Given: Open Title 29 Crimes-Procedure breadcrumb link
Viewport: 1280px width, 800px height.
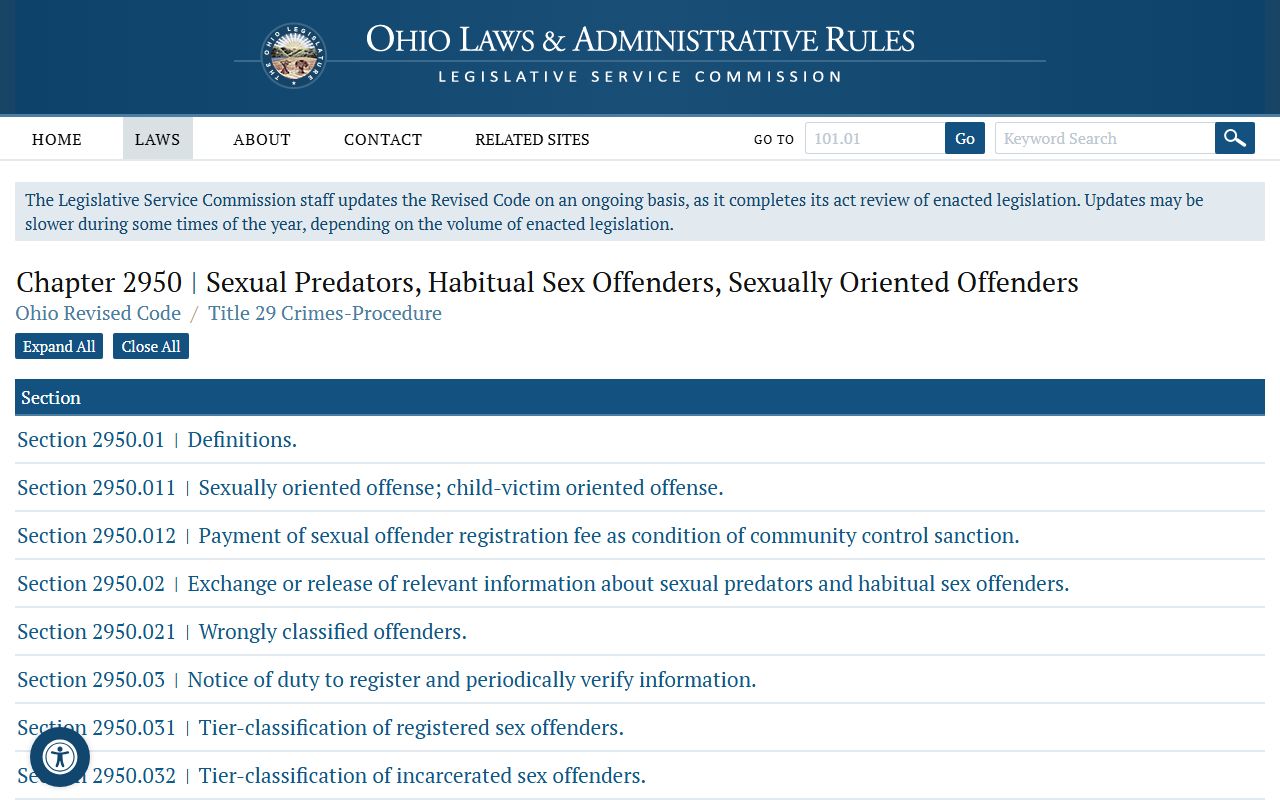Looking at the screenshot, I should pyautogui.click(x=325, y=313).
